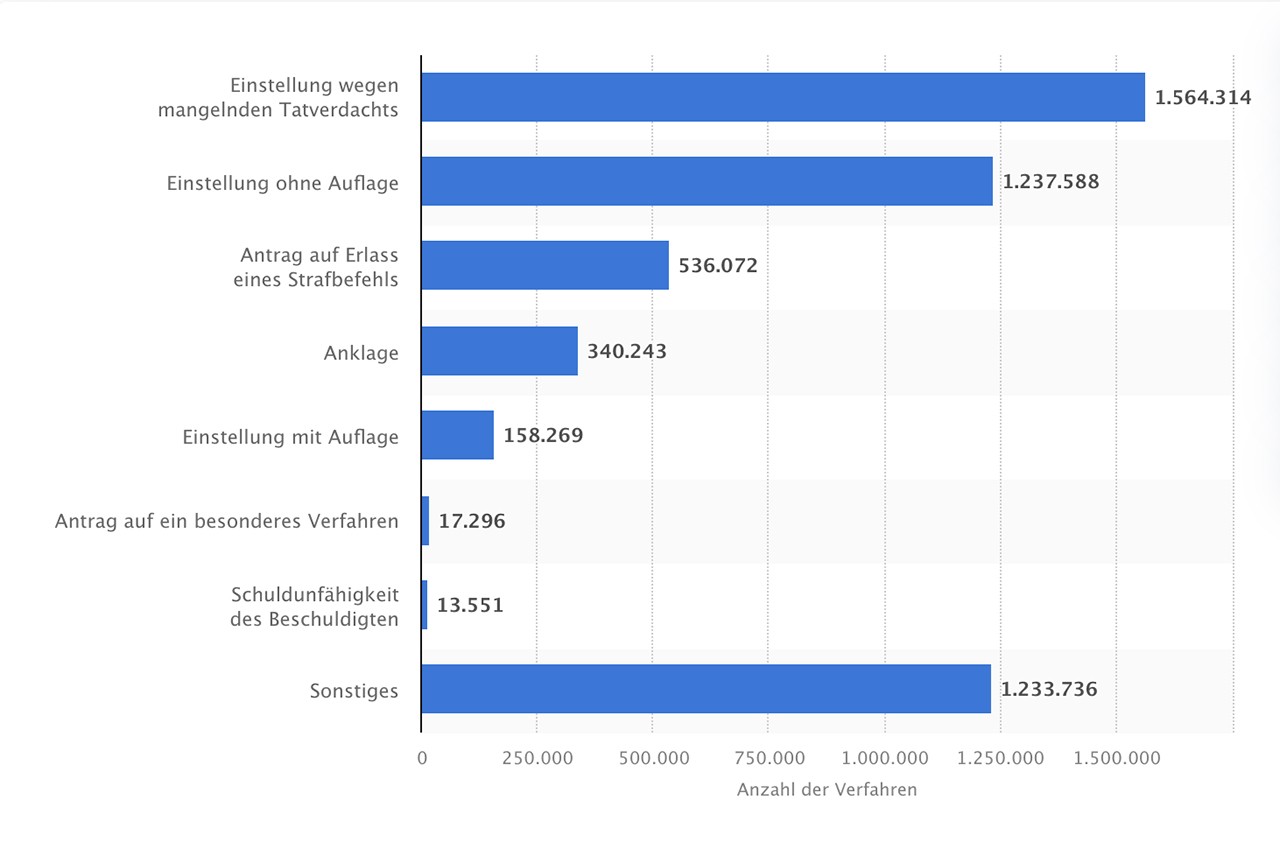Click the tiny Schuldunfähigkeit des Beschuldigten bar
Screen dimensions: 1280x842
tap(425, 605)
